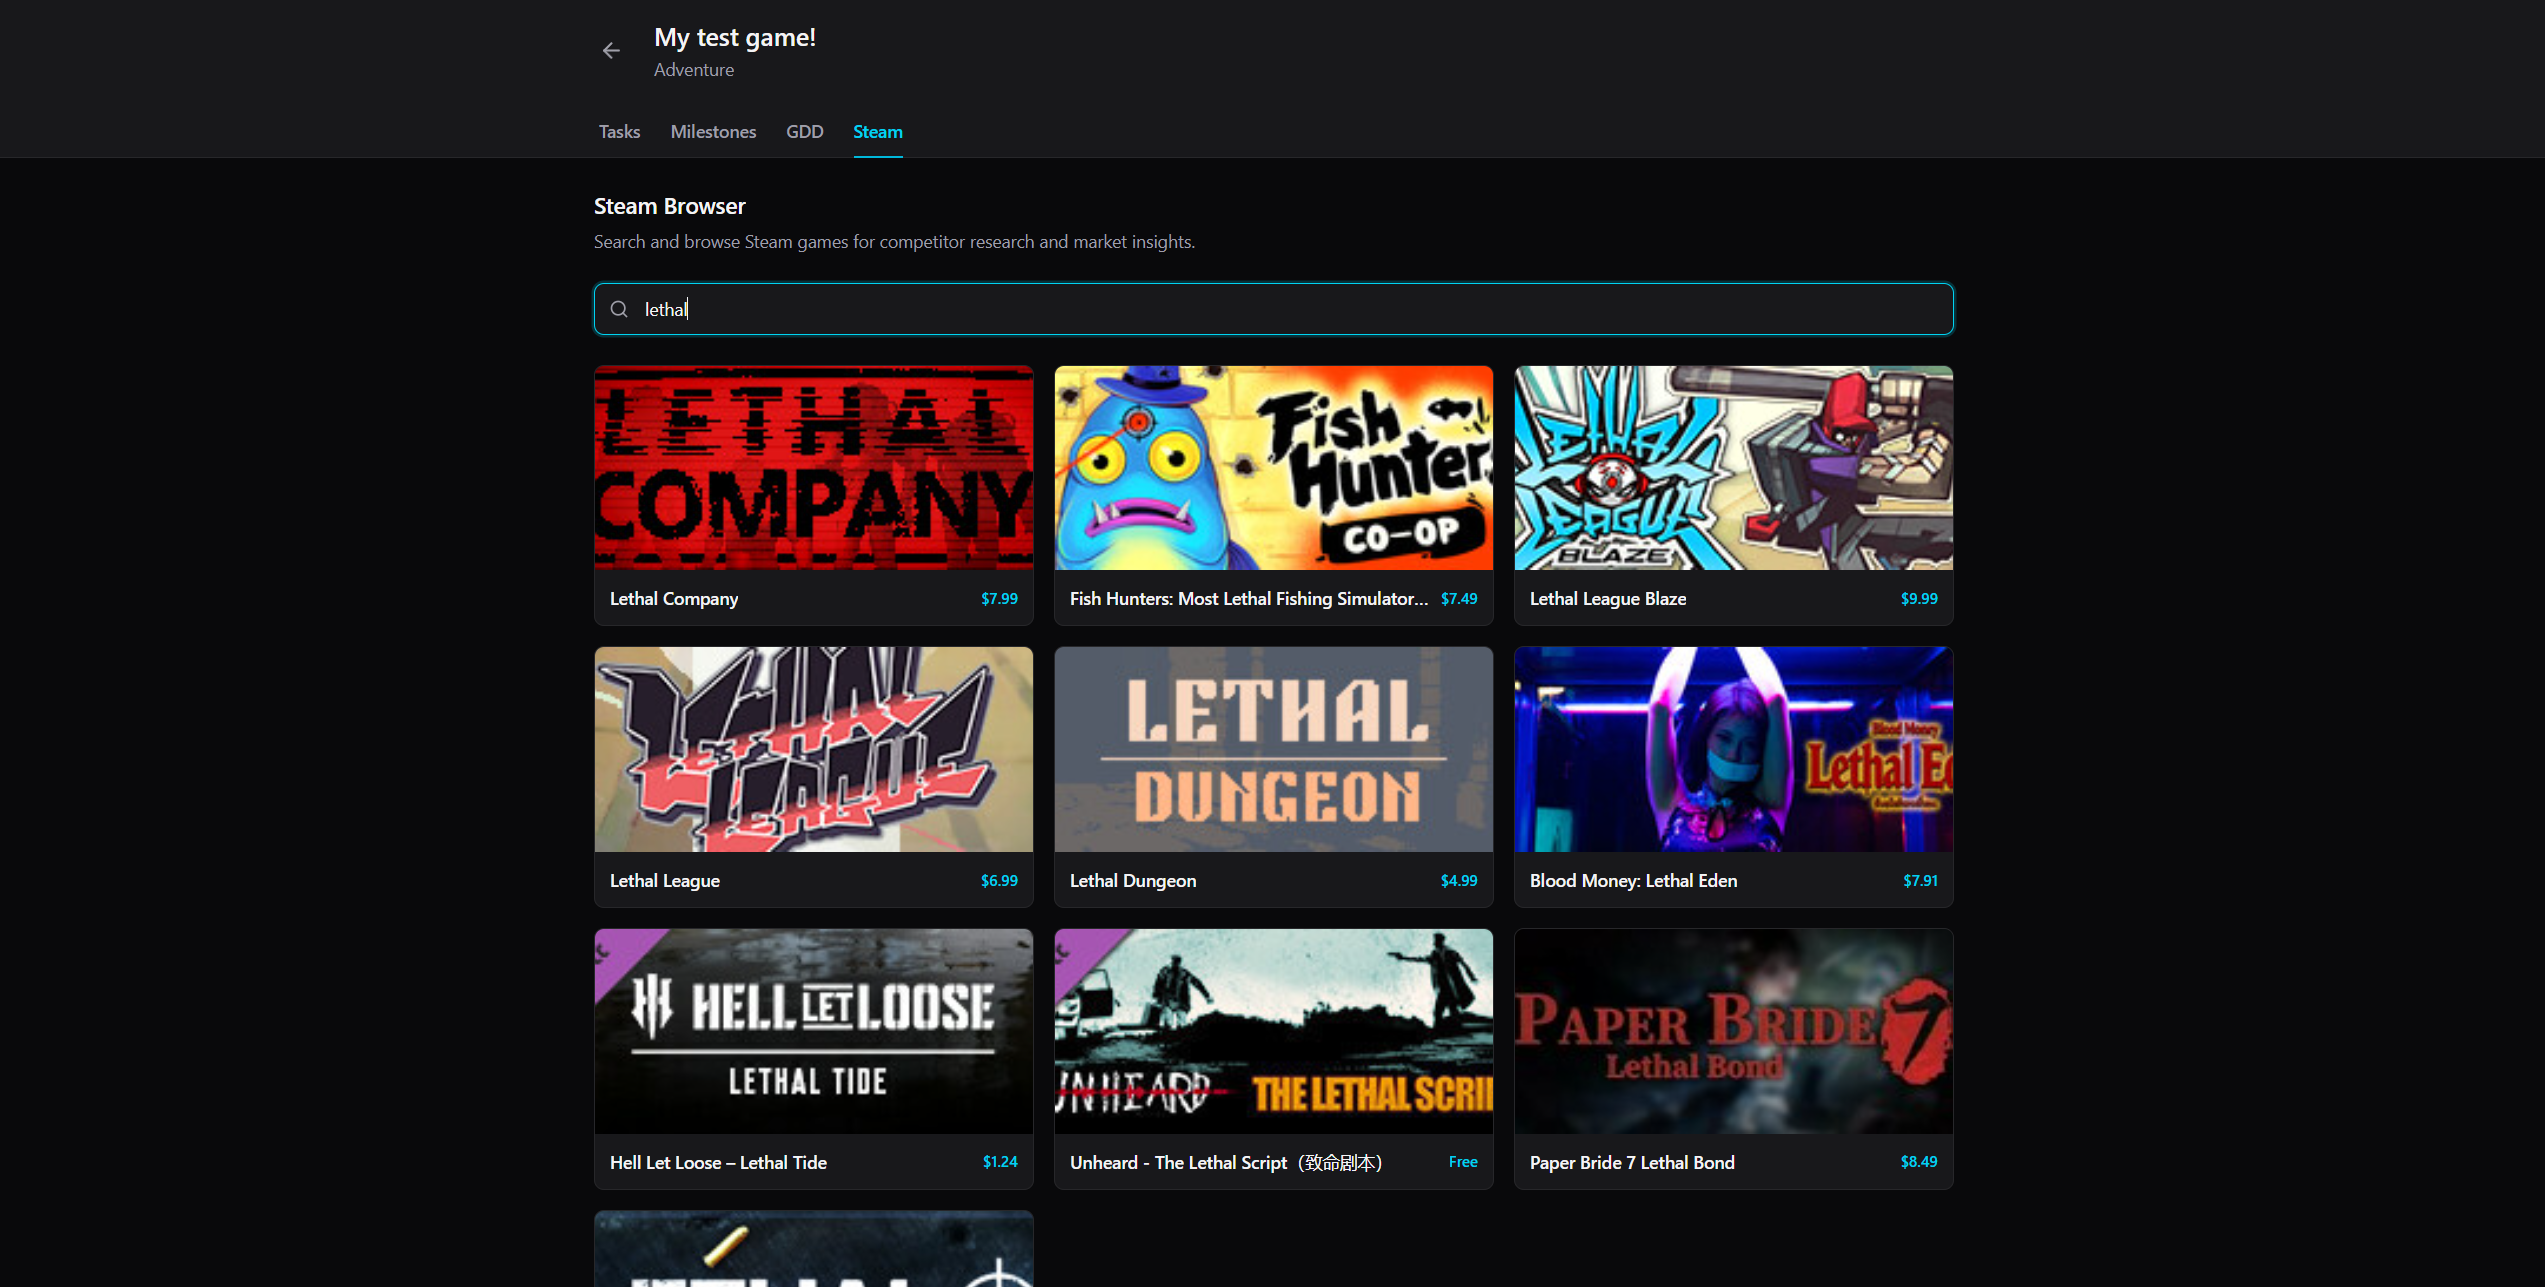Open the Hell Let Loose Lethal Tide cover
This screenshot has width=2545, height=1287.
coord(814,1031)
